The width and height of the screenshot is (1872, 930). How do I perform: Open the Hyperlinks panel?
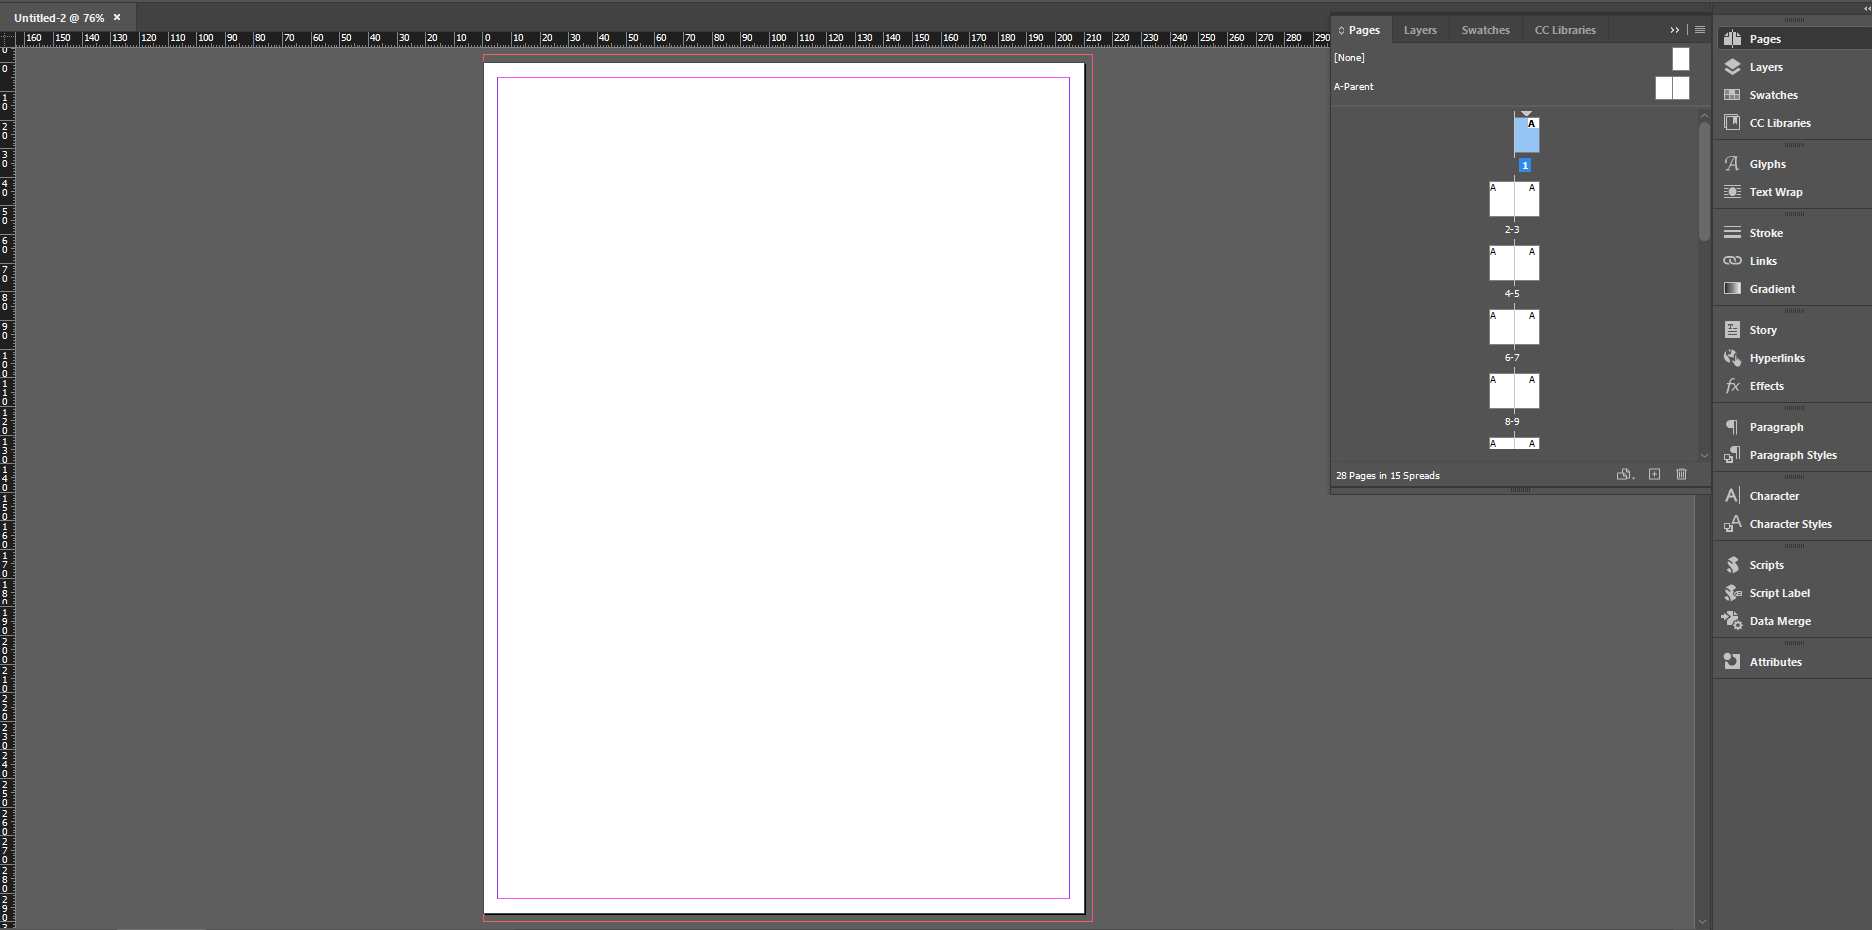pyautogui.click(x=1776, y=358)
